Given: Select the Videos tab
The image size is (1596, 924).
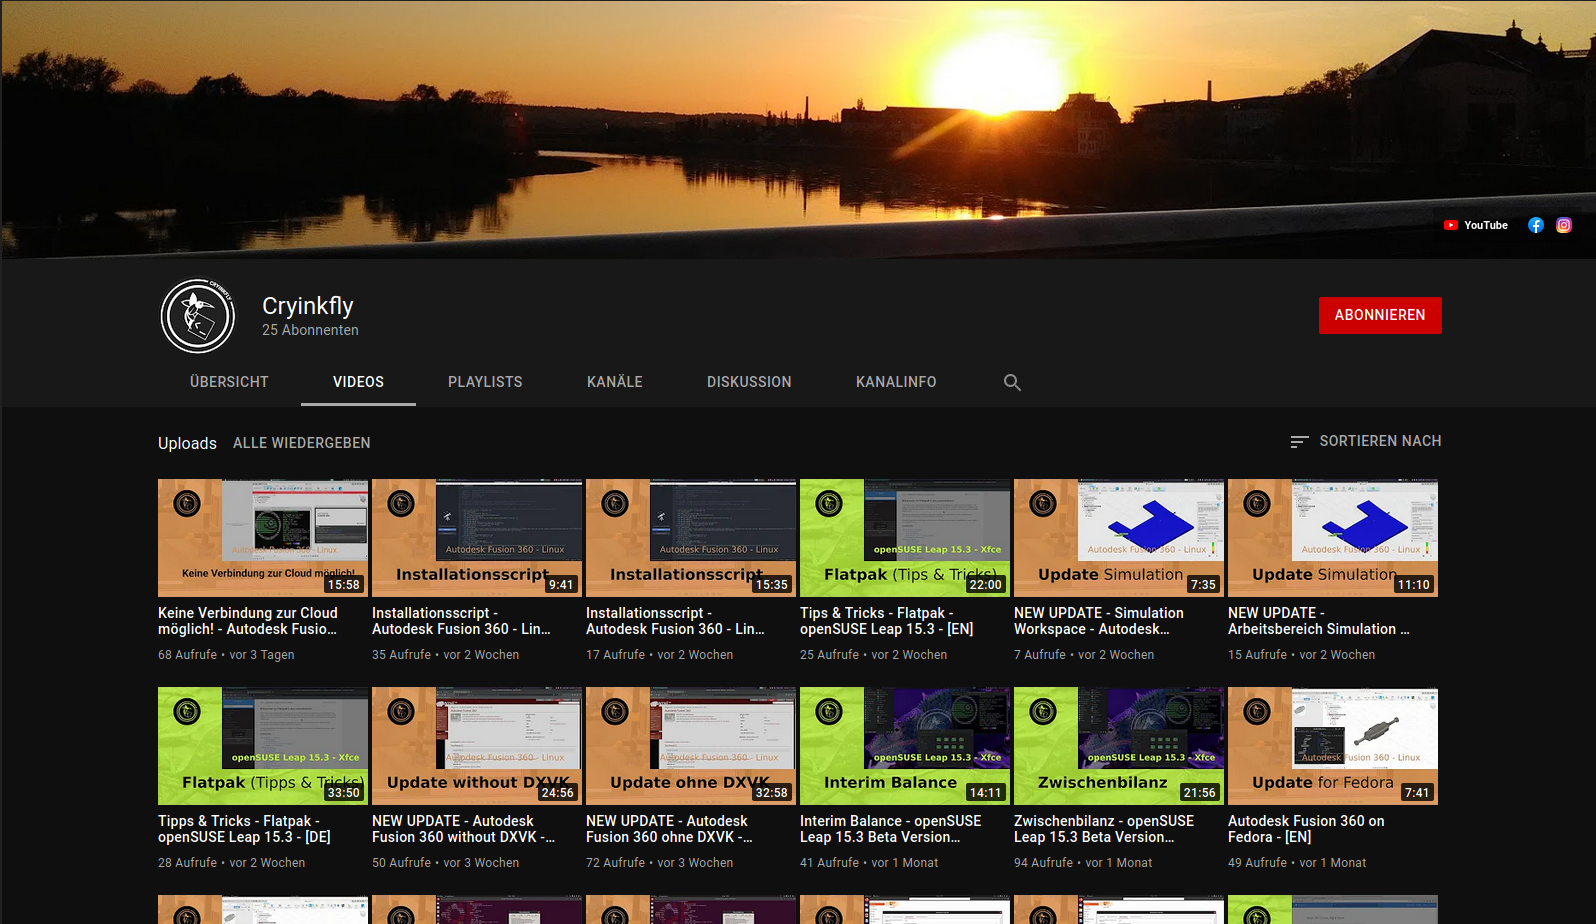Looking at the screenshot, I should click(x=358, y=382).
